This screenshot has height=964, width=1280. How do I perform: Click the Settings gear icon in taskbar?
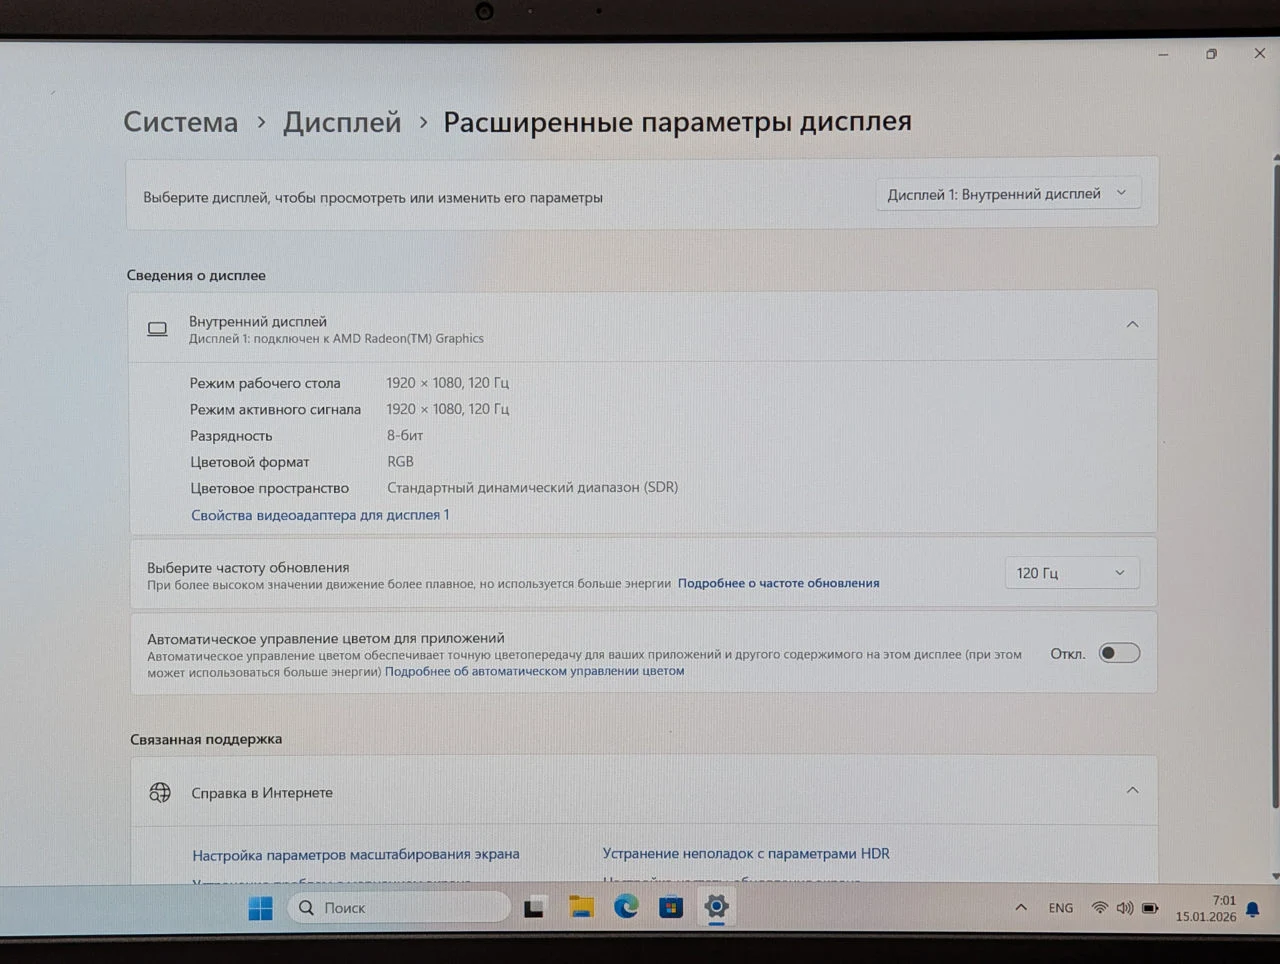coord(716,907)
